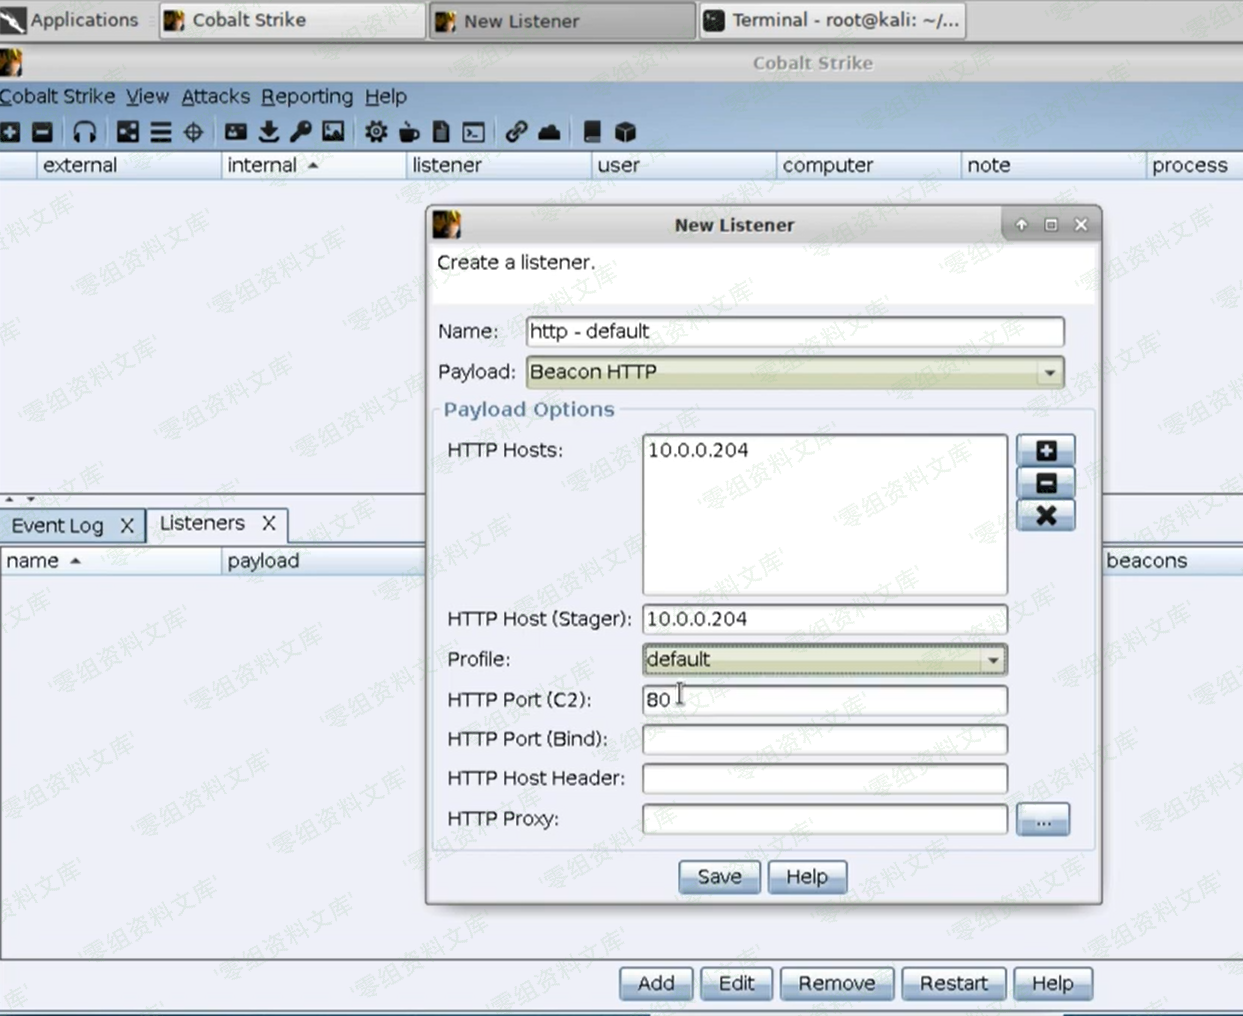1243x1016 pixels.
Task: Save the new listener
Action: (719, 877)
